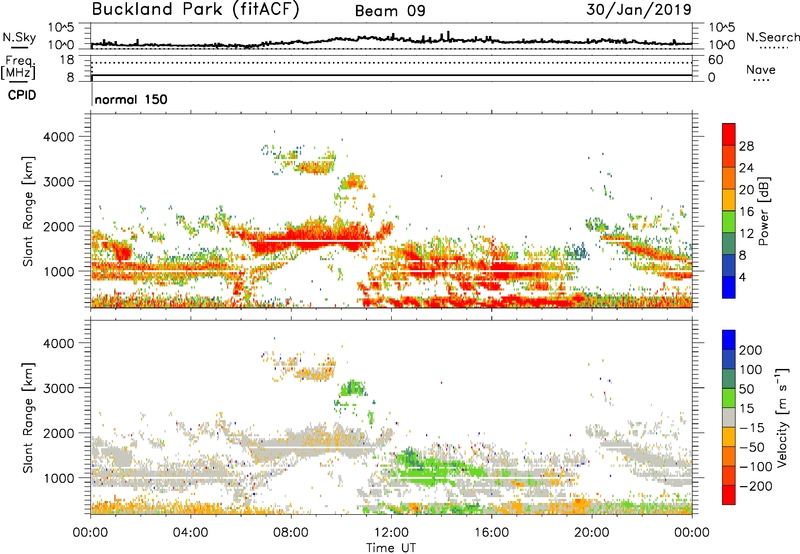Click power colorbar value 4
The height and width of the screenshot is (554, 800).
click(742, 277)
